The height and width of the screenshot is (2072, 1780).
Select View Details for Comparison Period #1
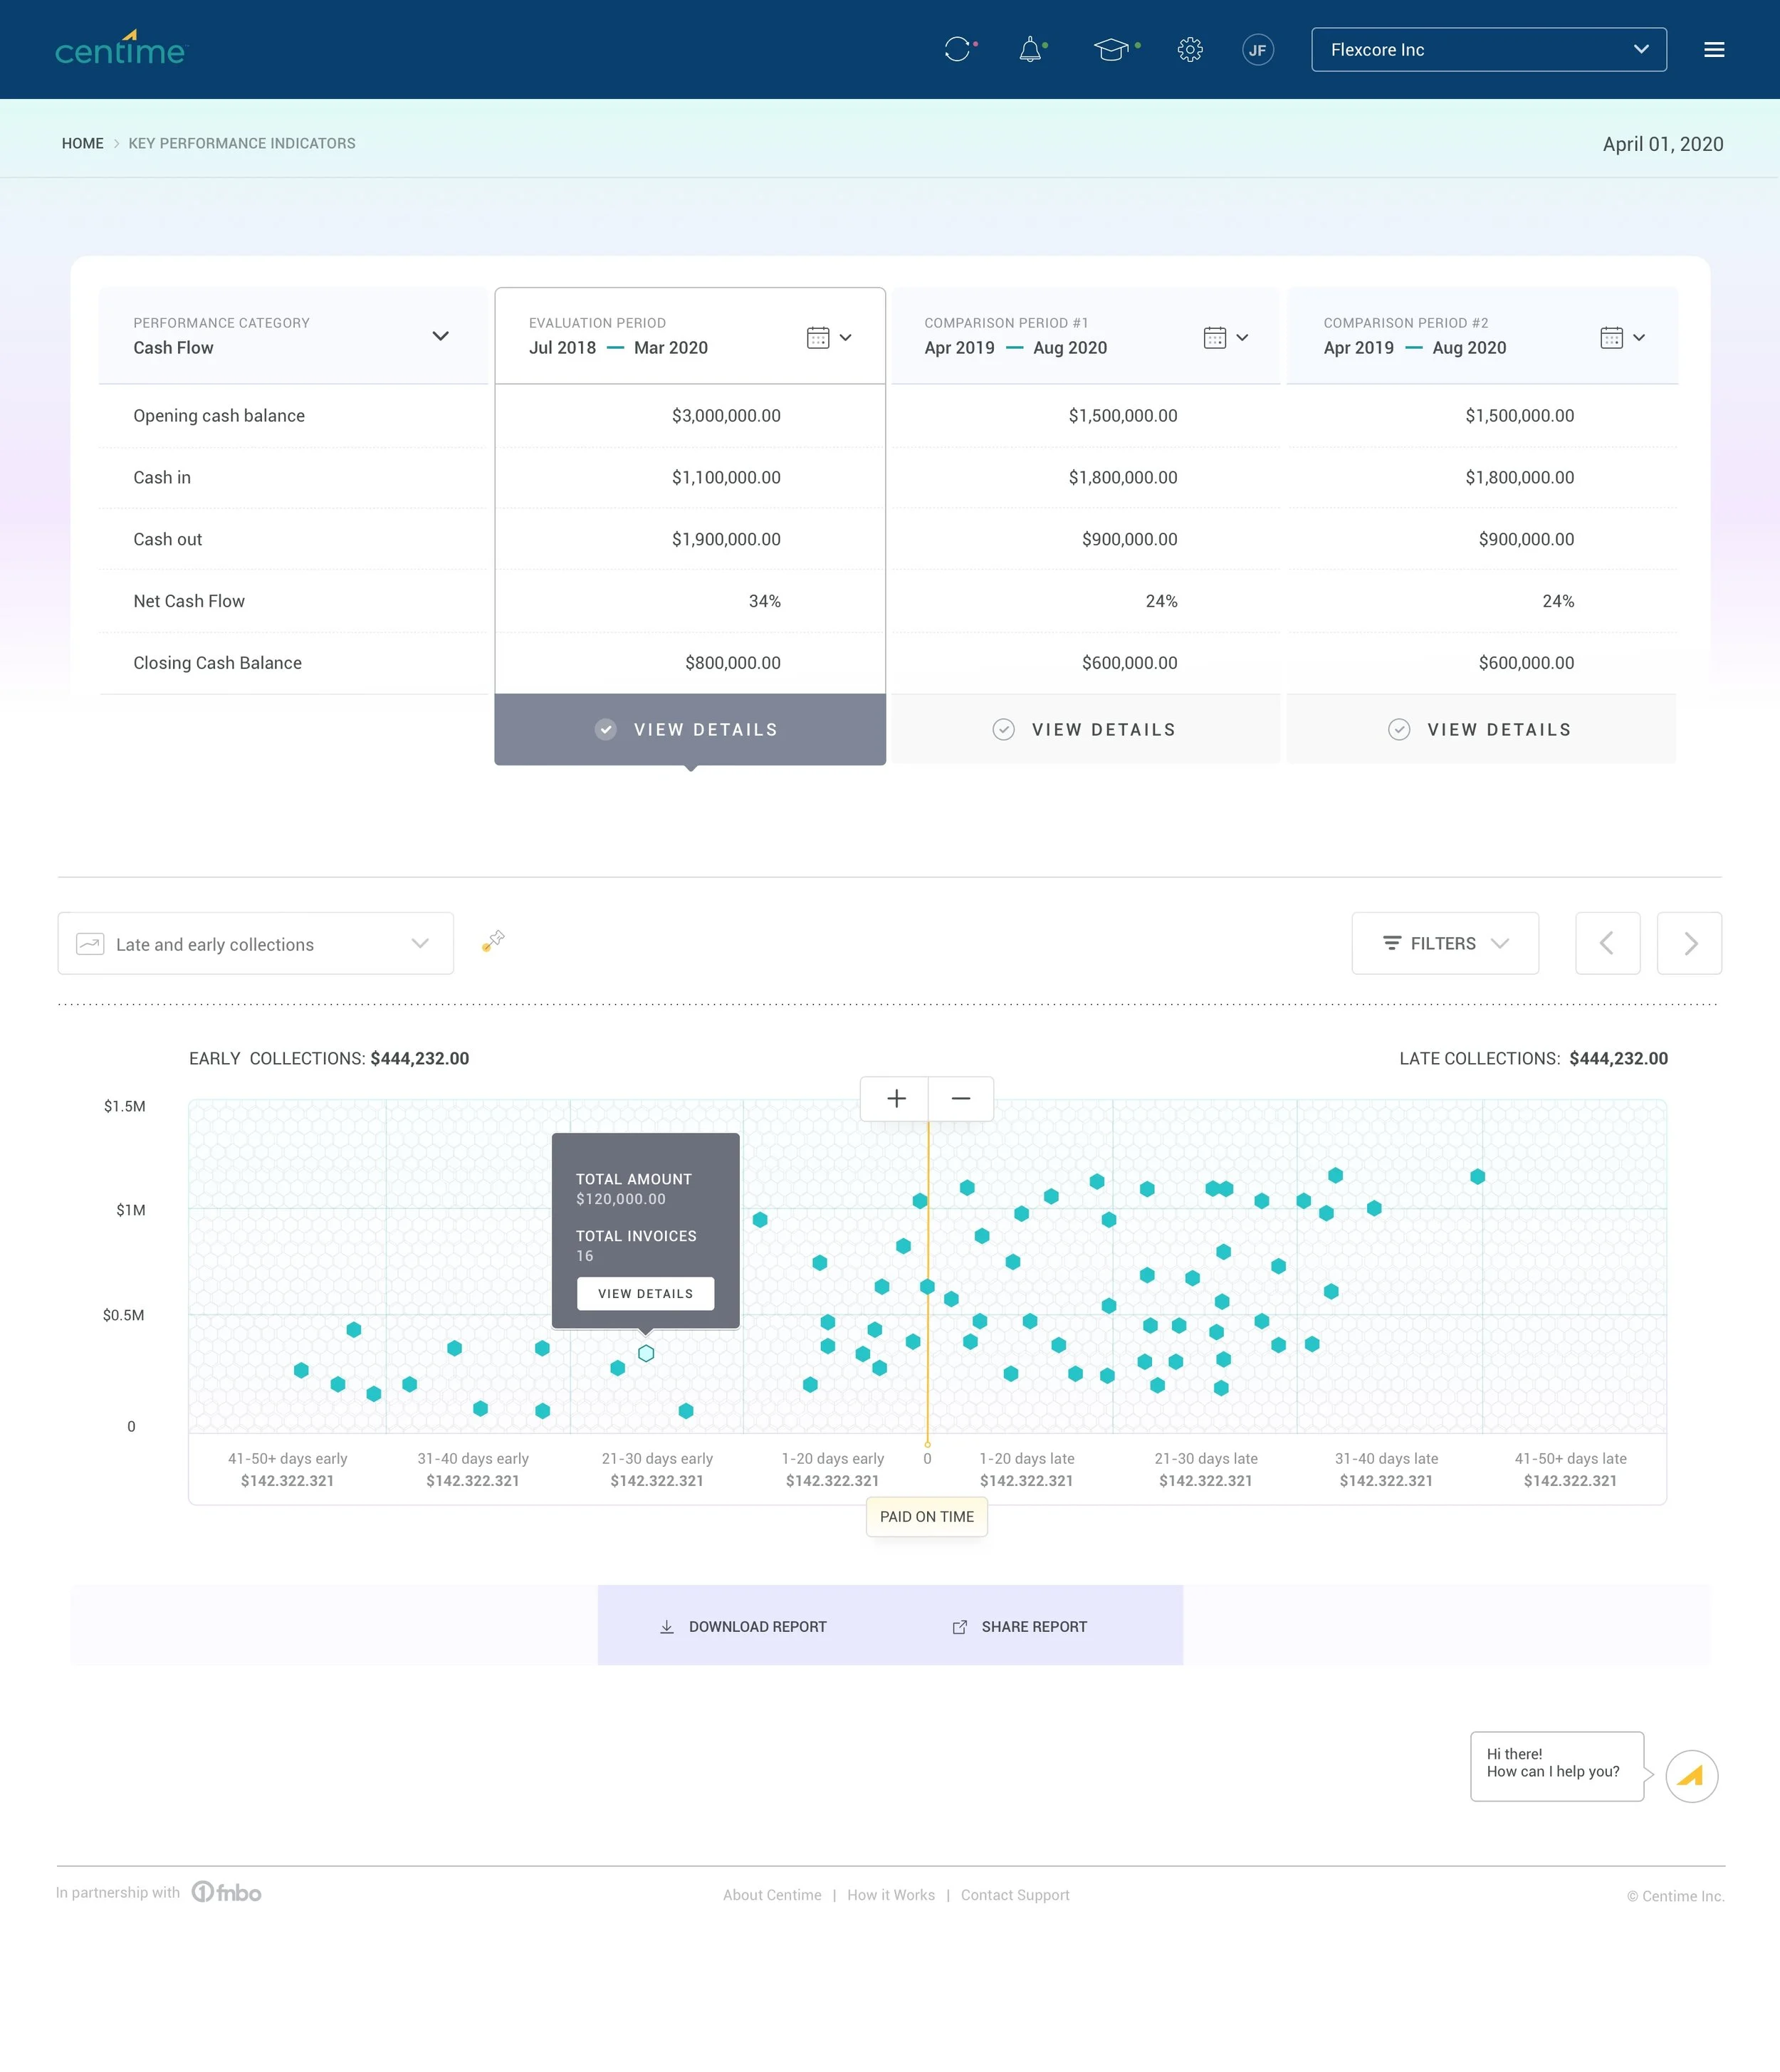coord(1085,729)
